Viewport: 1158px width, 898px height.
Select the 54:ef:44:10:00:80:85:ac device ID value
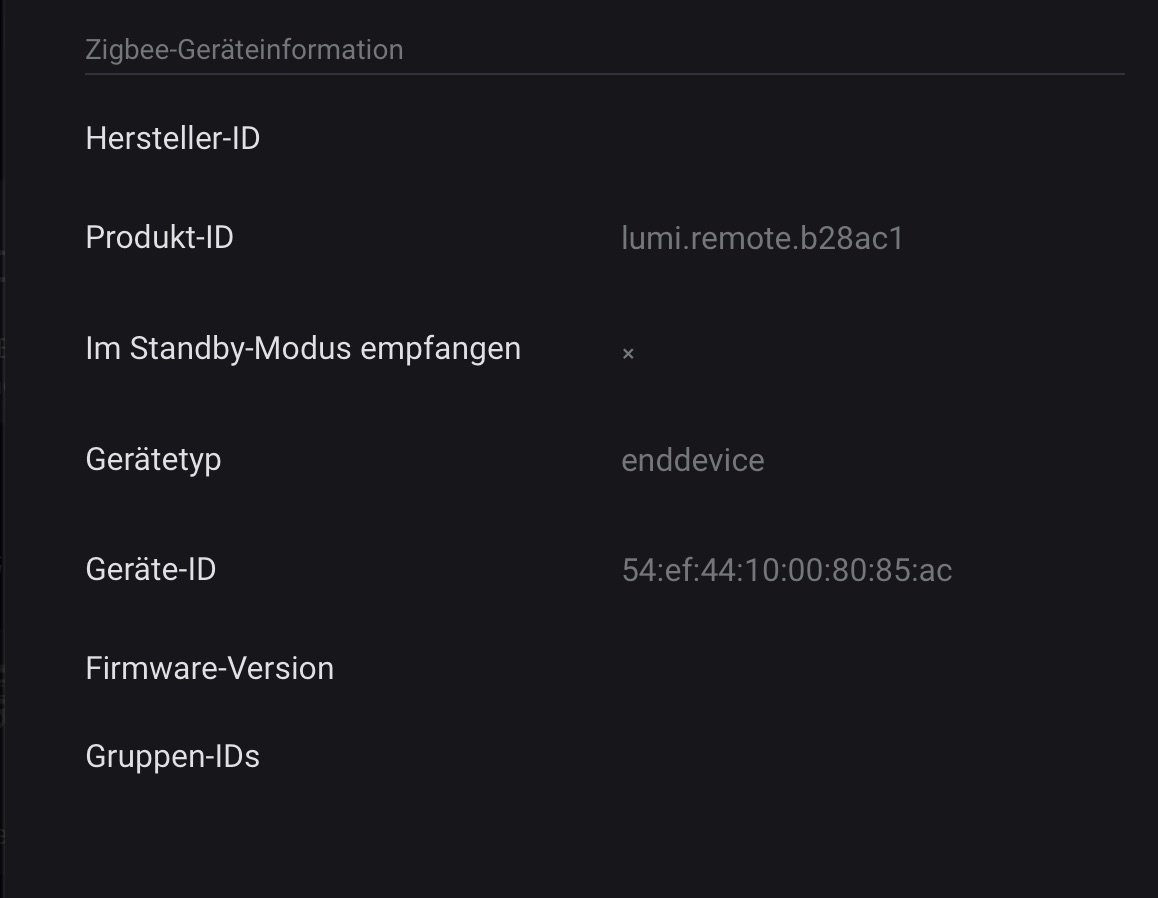(786, 570)
